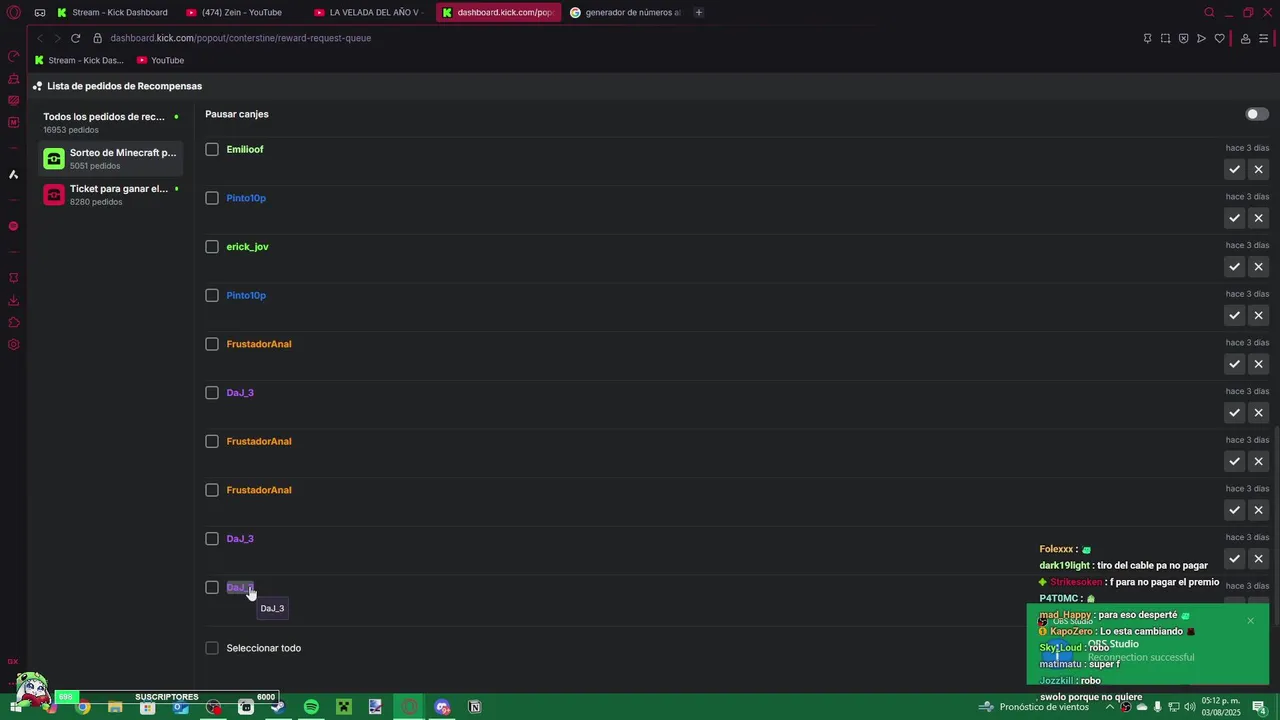This screenshot has width=1280, height=720.
Task: Click the 8280 pedidos count text
Action: coord(96,202)
